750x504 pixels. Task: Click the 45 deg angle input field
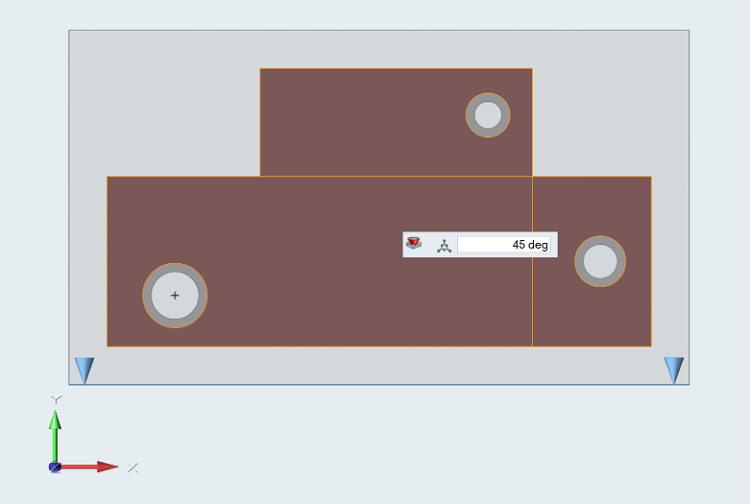504,245
